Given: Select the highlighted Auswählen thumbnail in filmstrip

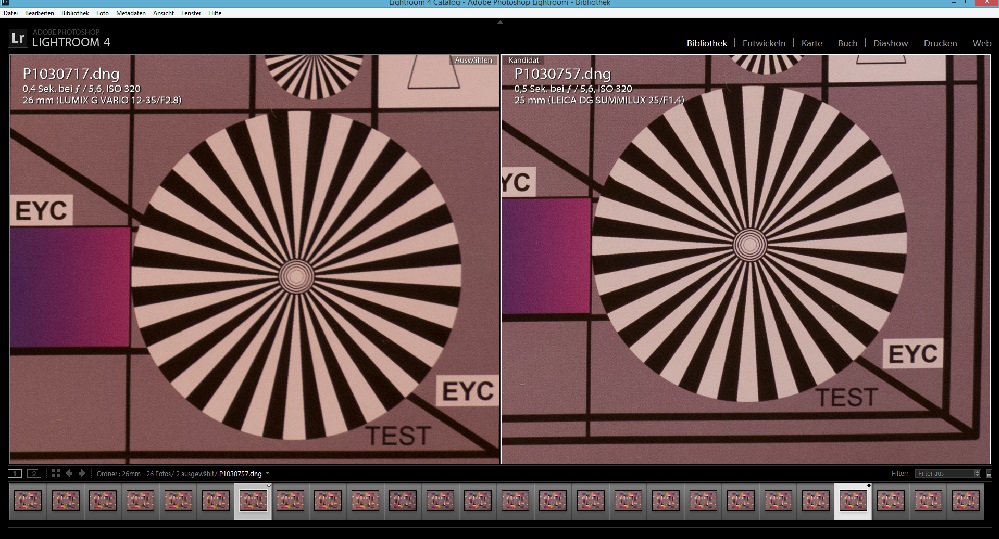Looking at the screenshot, I should click(x=252, y=500).
